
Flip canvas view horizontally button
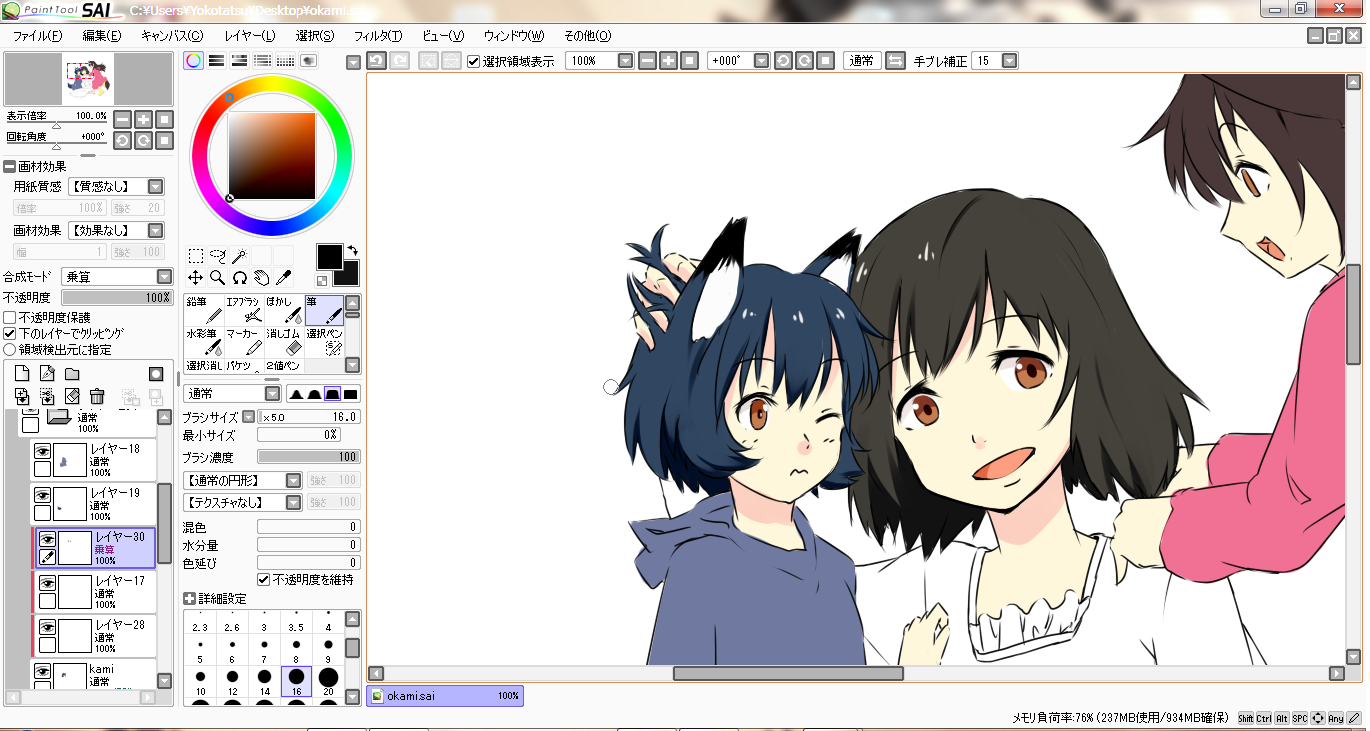point(895,61)
